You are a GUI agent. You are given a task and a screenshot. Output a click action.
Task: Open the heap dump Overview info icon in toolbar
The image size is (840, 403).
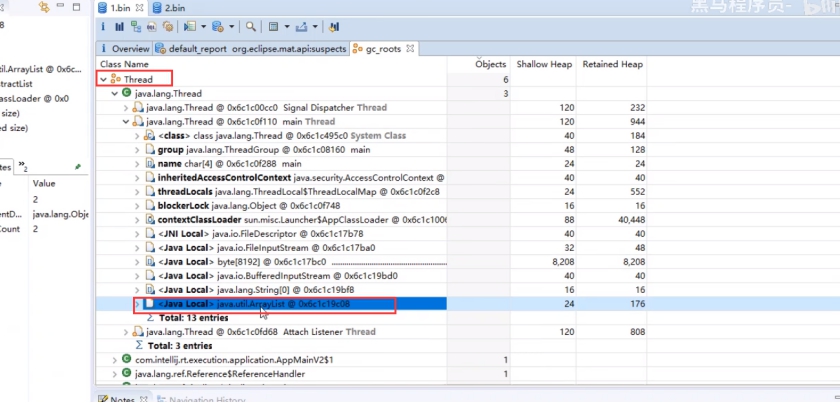(103, 26)
